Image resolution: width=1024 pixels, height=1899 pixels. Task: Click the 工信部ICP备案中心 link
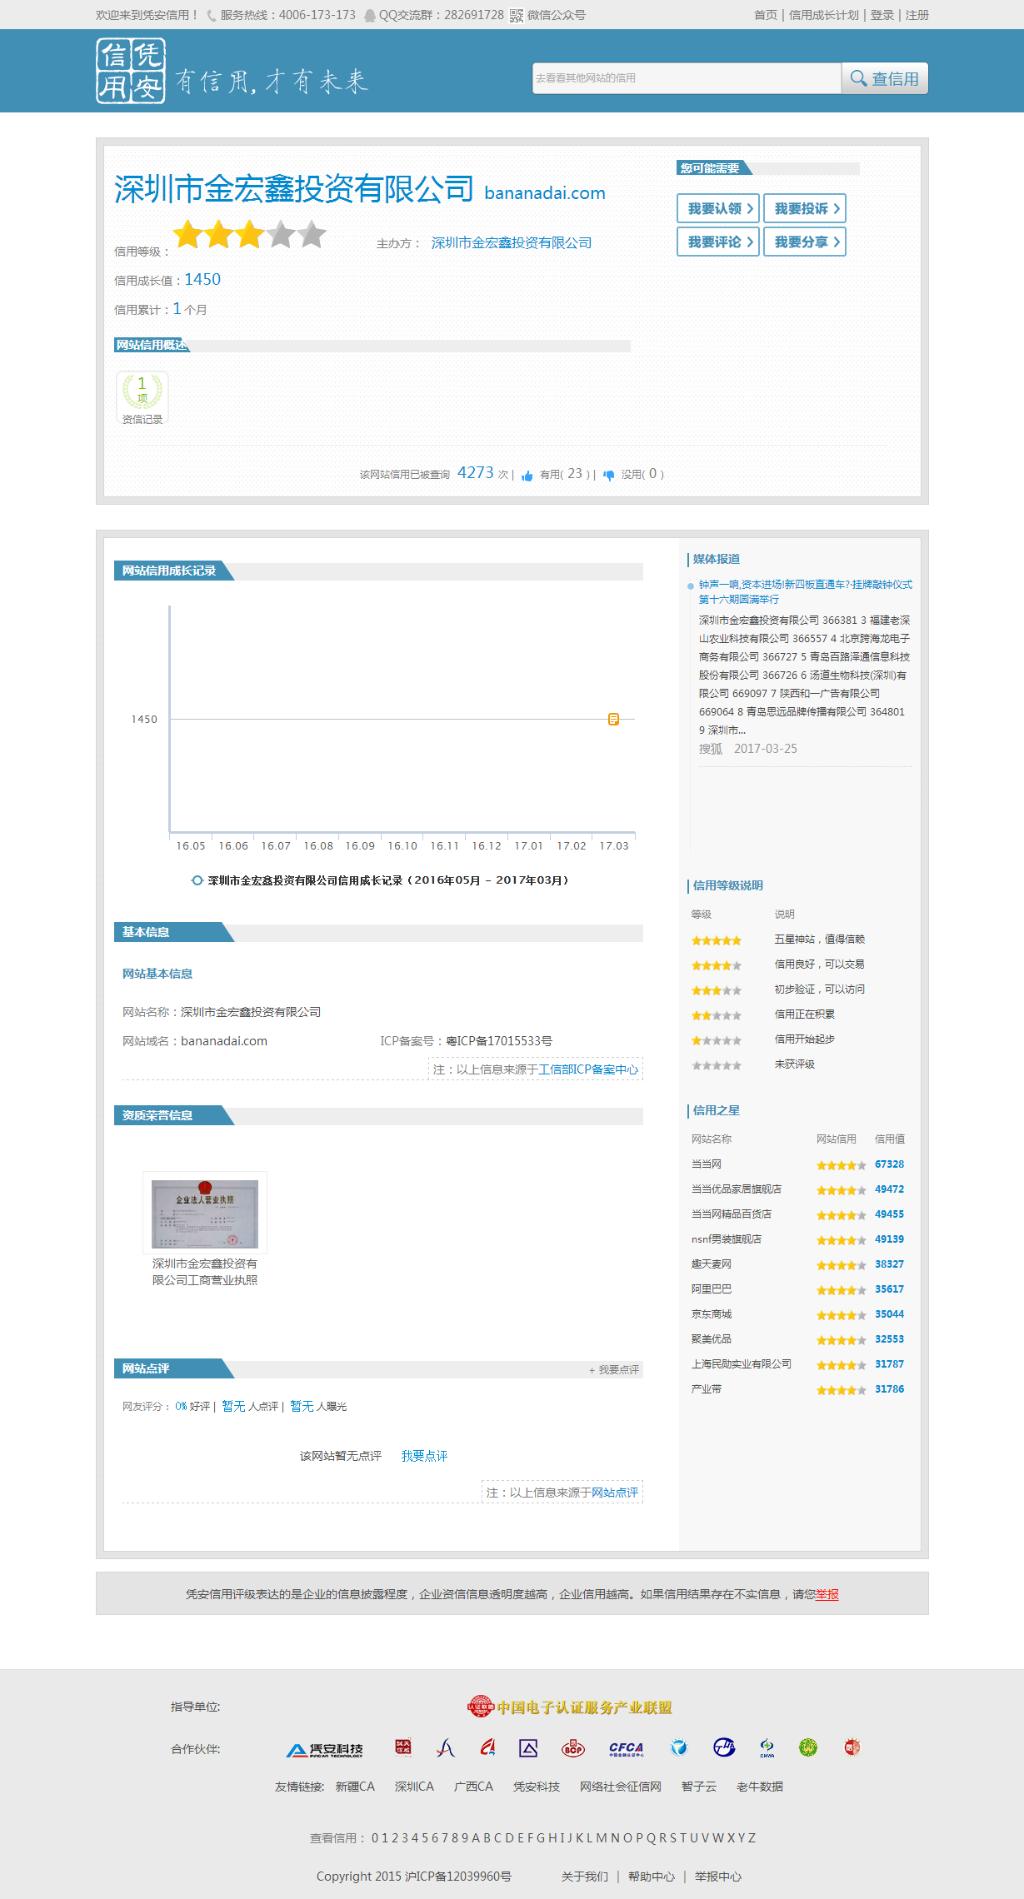588,1069
